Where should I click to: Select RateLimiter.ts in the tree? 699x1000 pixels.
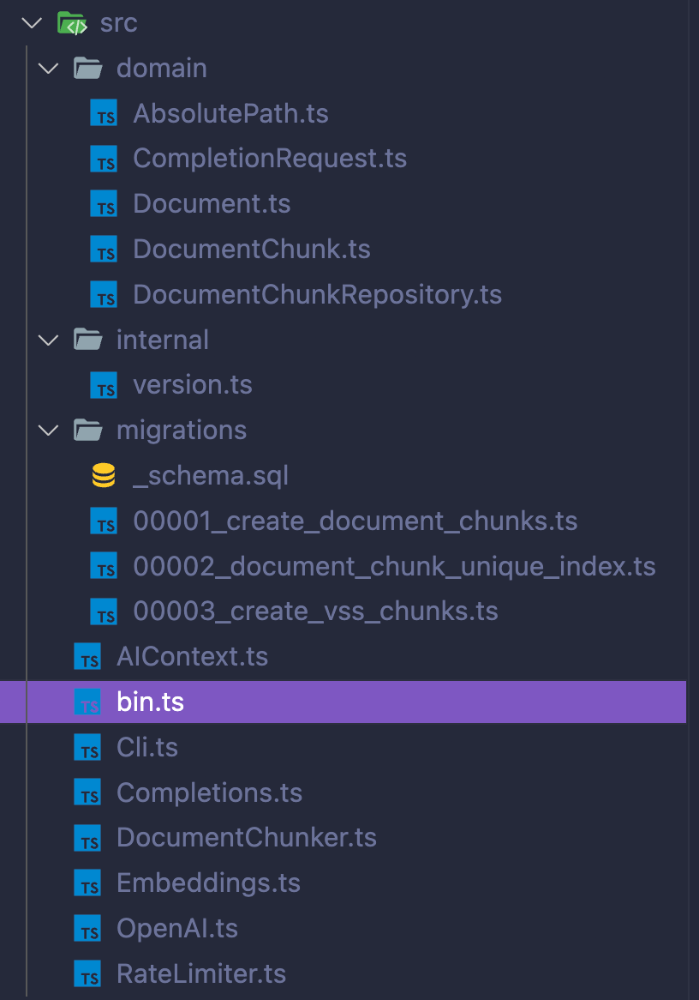201,973
